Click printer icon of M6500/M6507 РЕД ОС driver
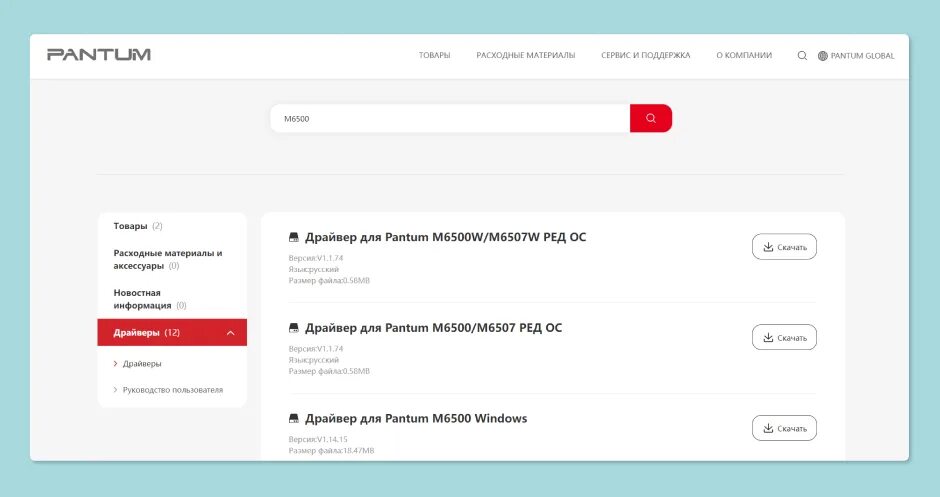Viewport: 940px width, 497px height. point(294,328)
